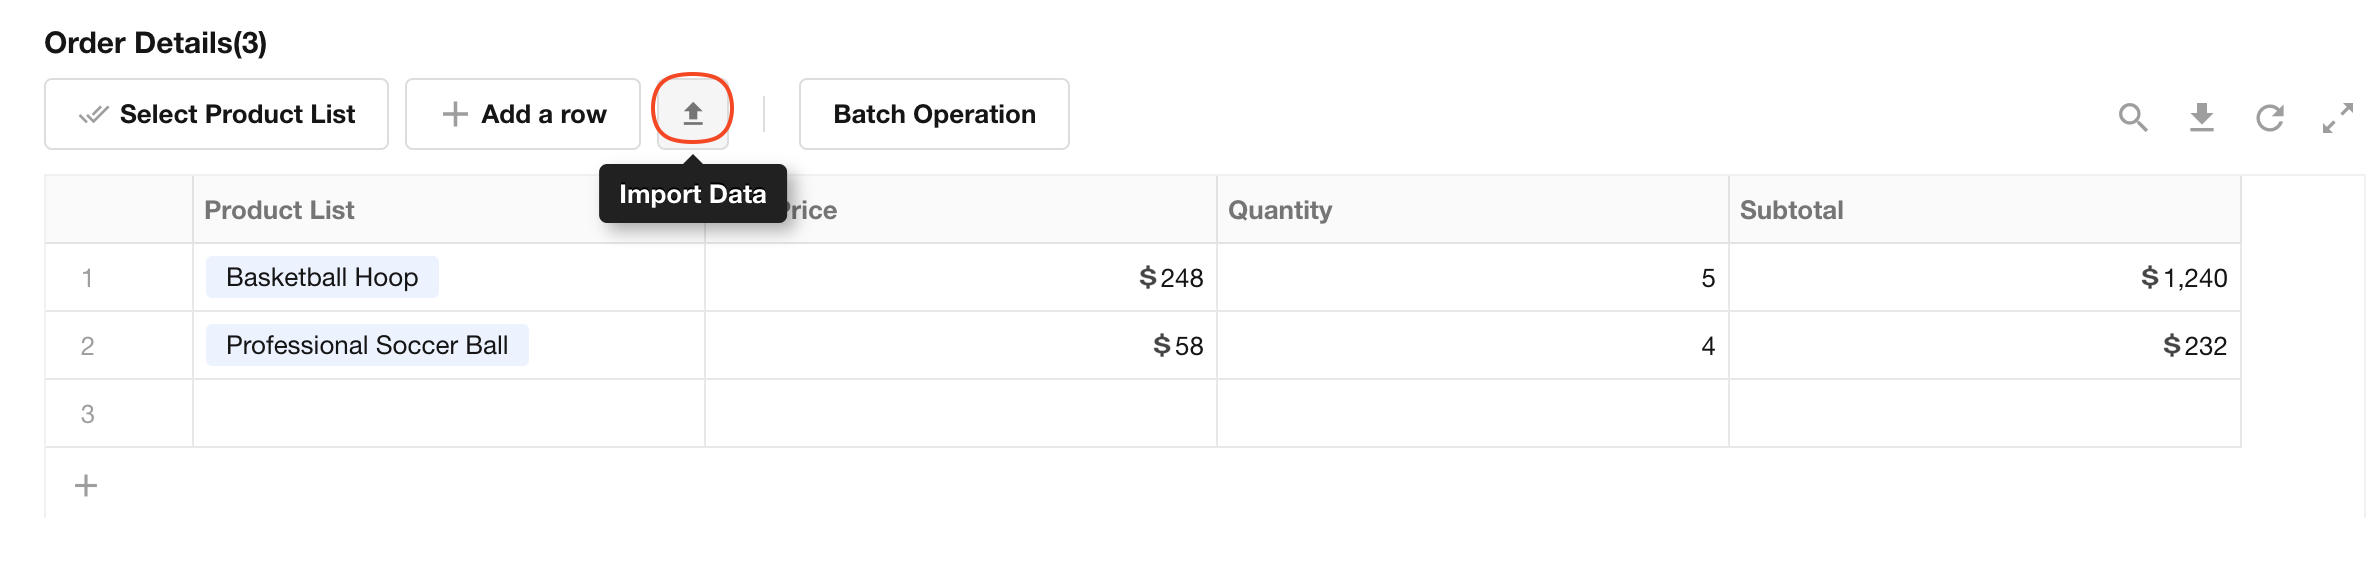Expand the table to full screen
Screen dimensions: 2380x570
2337,117
